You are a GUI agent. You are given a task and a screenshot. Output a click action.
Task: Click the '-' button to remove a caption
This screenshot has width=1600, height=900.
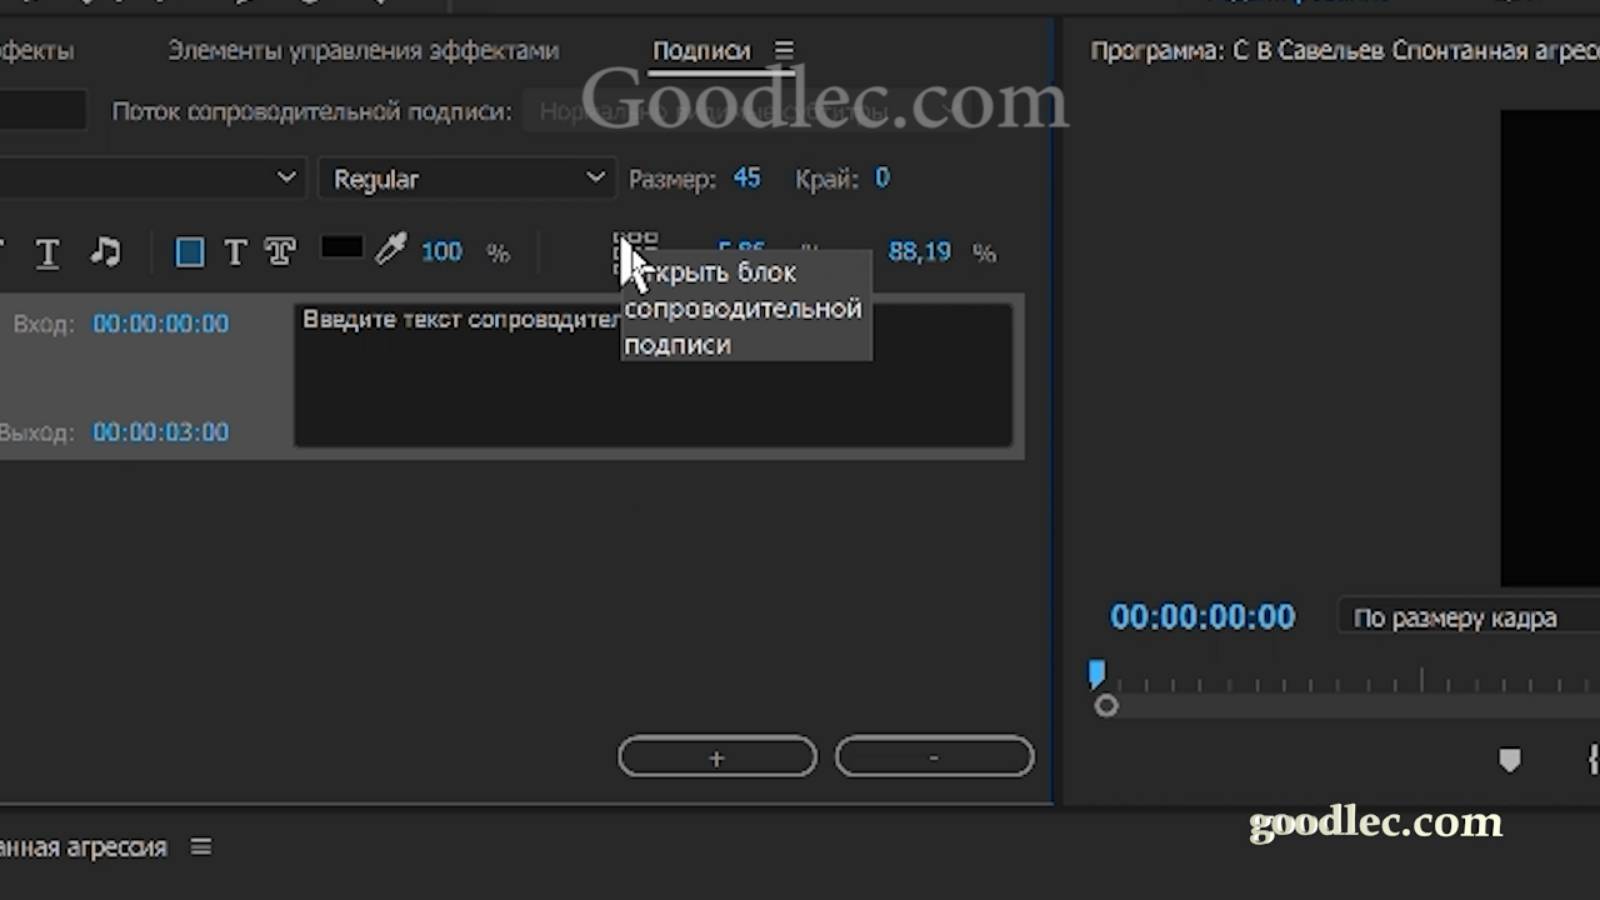[933, 757]
